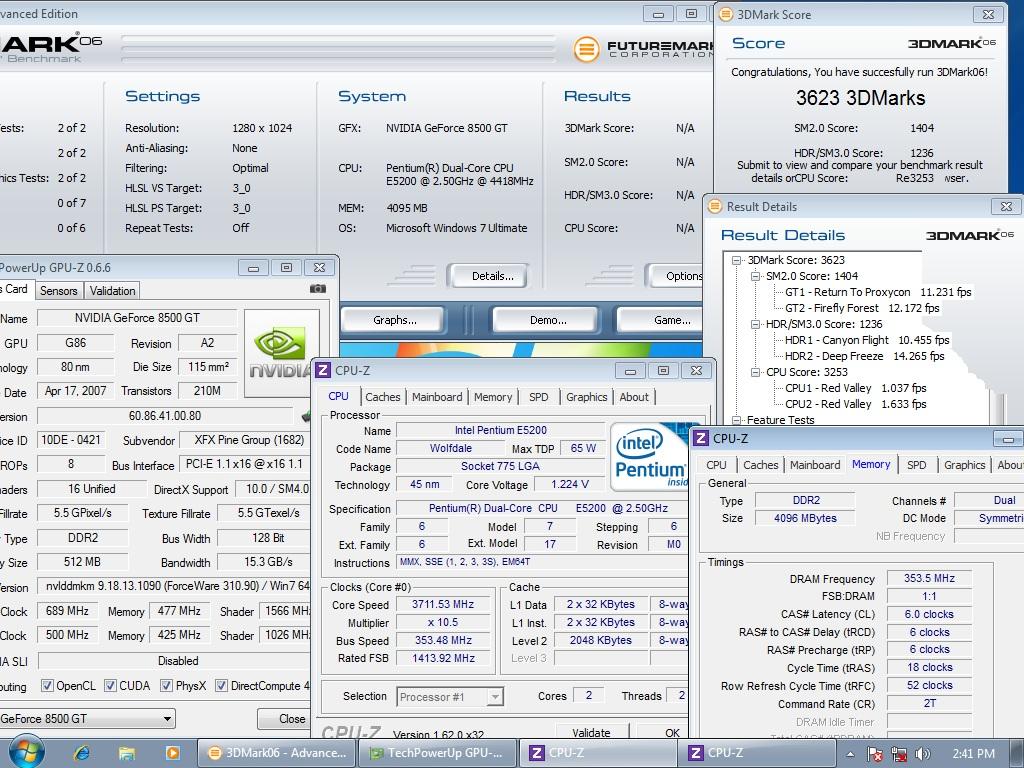Click the NVIDIA logo in GPU-Z
The image size is (1024, 768).
(x=280, y=353)
